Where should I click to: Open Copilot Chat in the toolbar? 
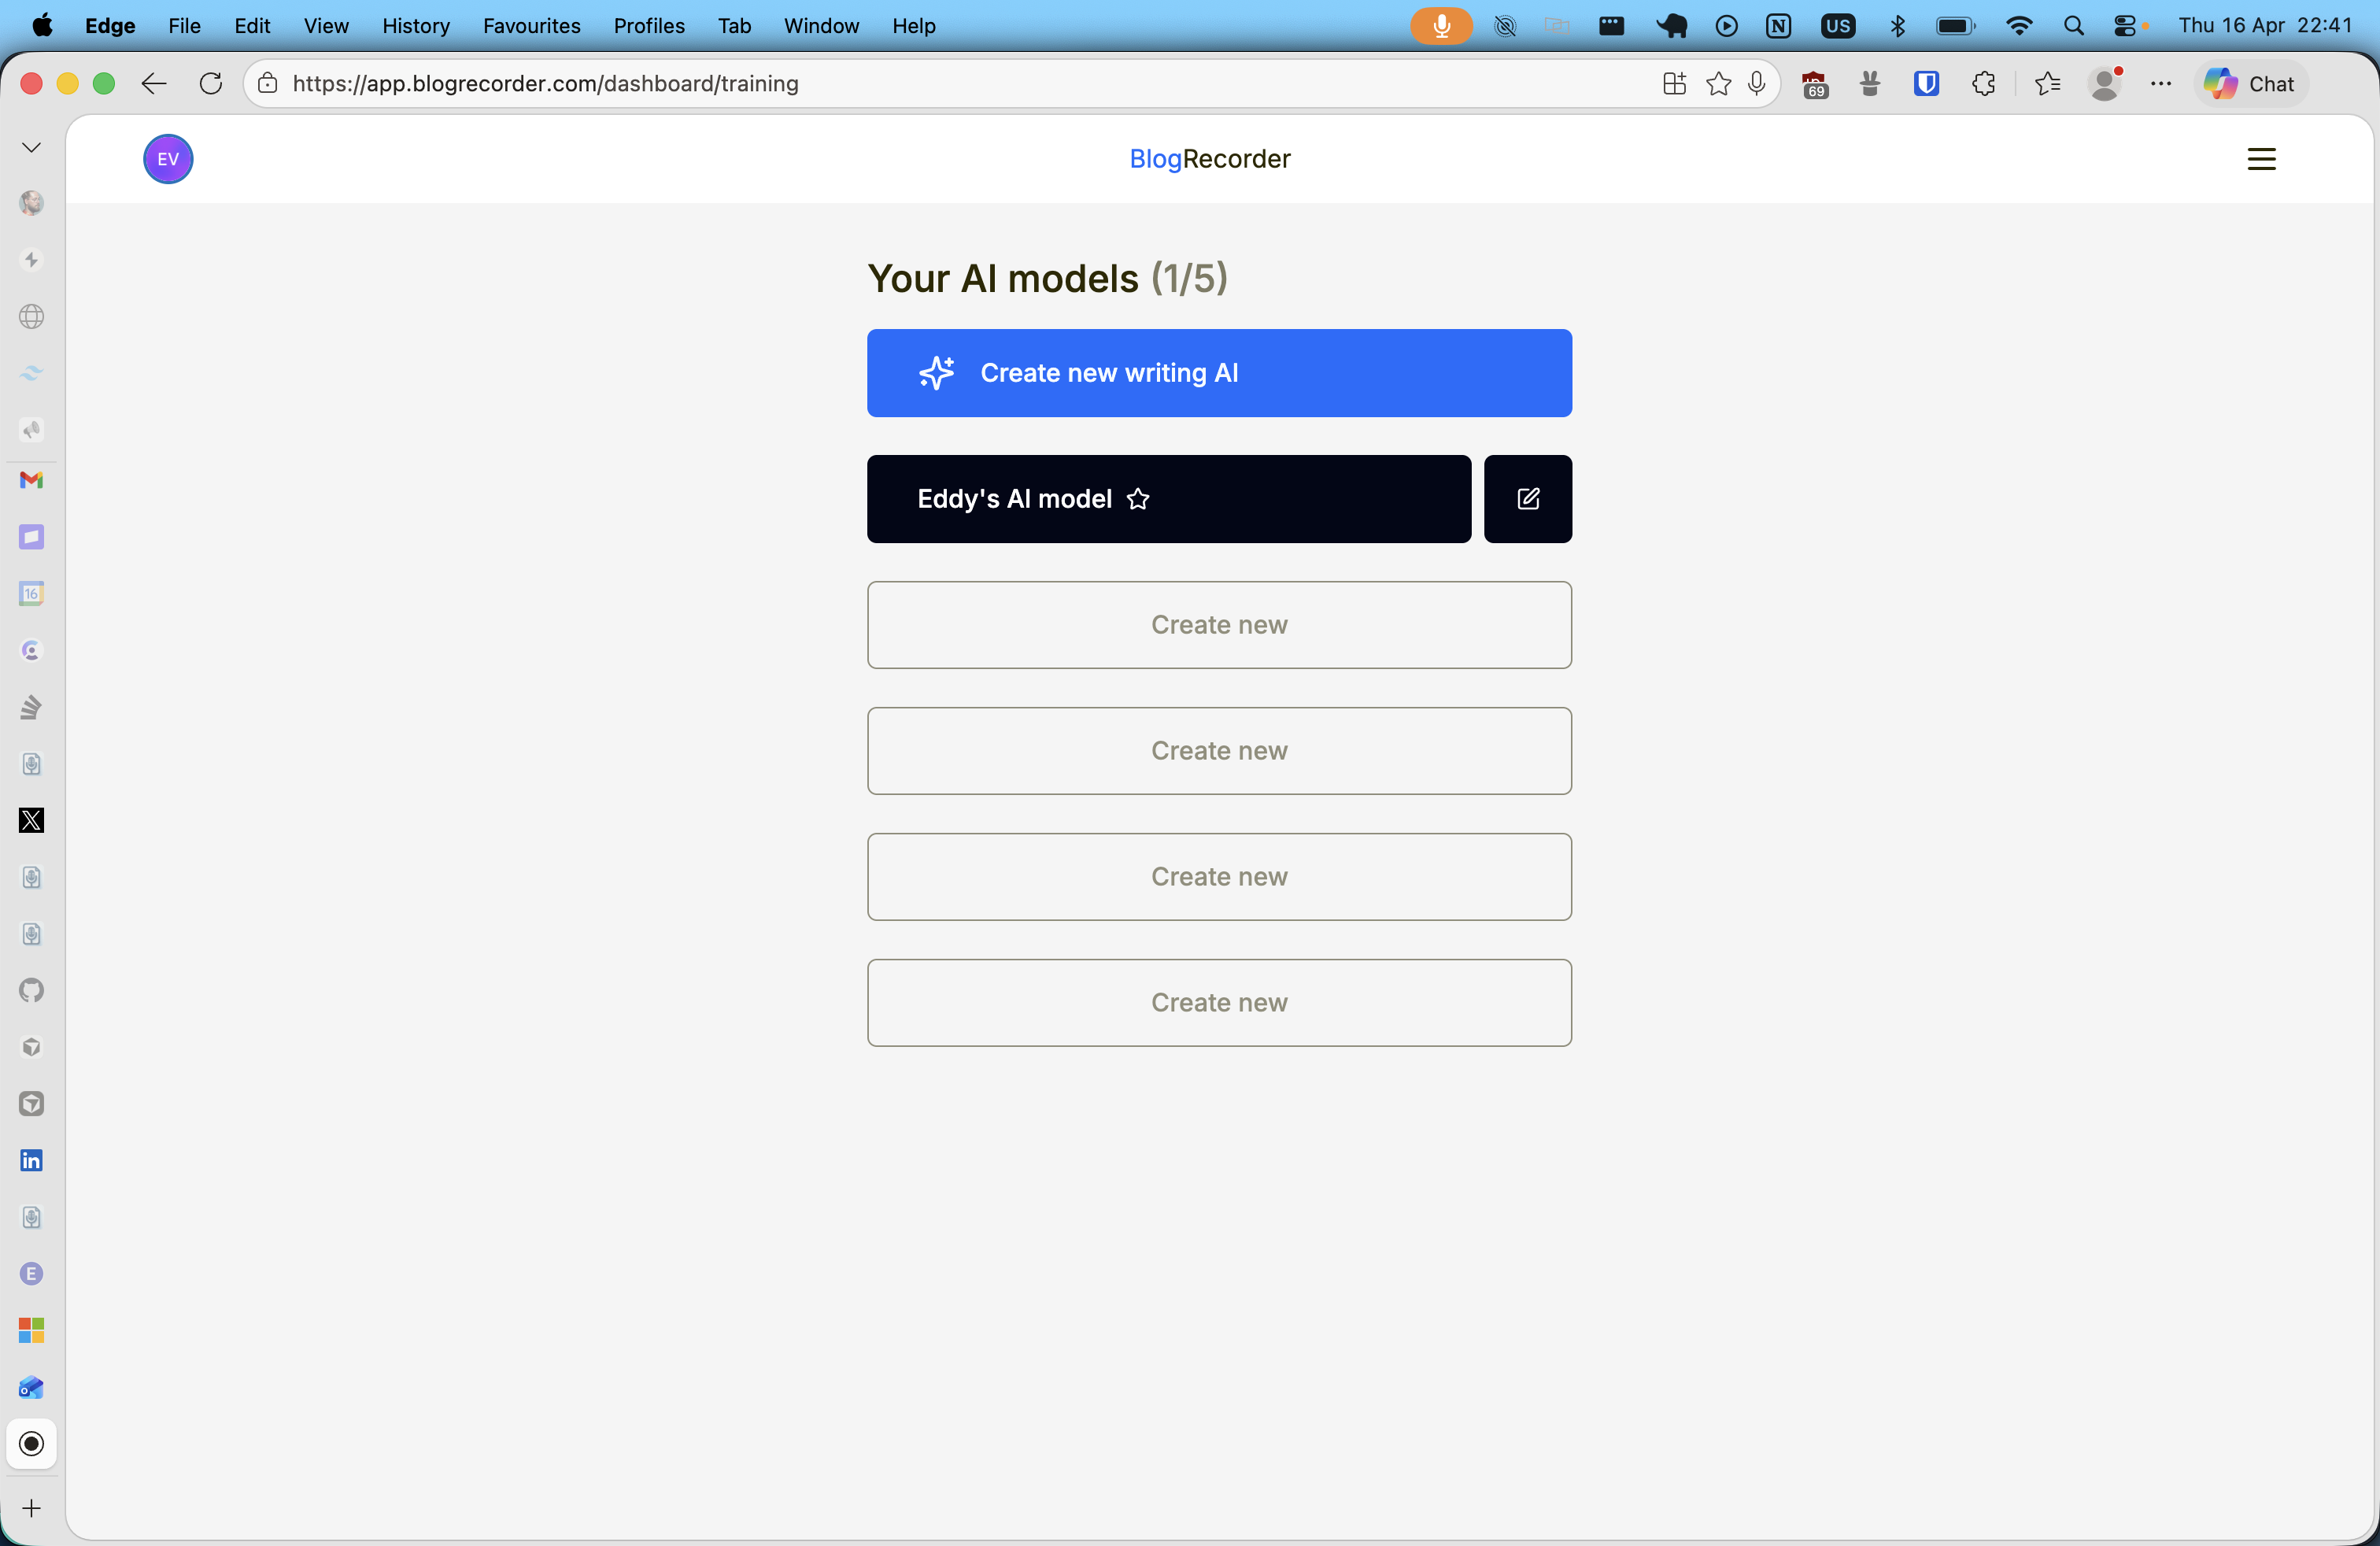click(2250, 84)
